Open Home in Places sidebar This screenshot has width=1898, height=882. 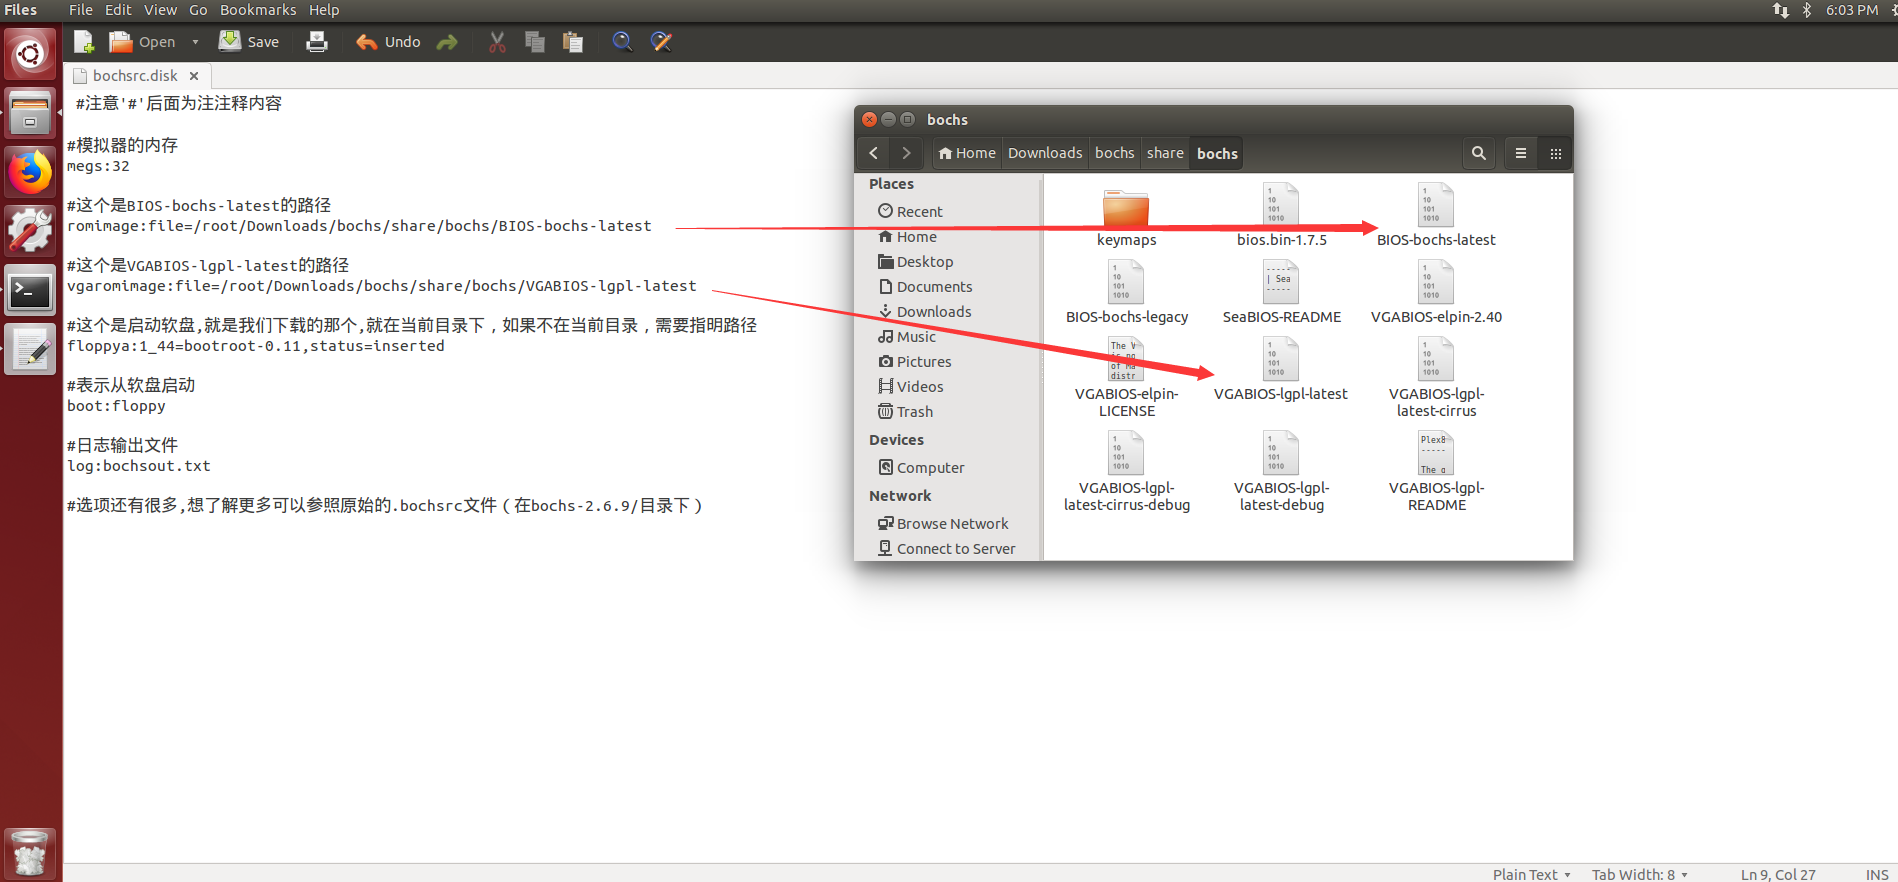coord(908,237)
